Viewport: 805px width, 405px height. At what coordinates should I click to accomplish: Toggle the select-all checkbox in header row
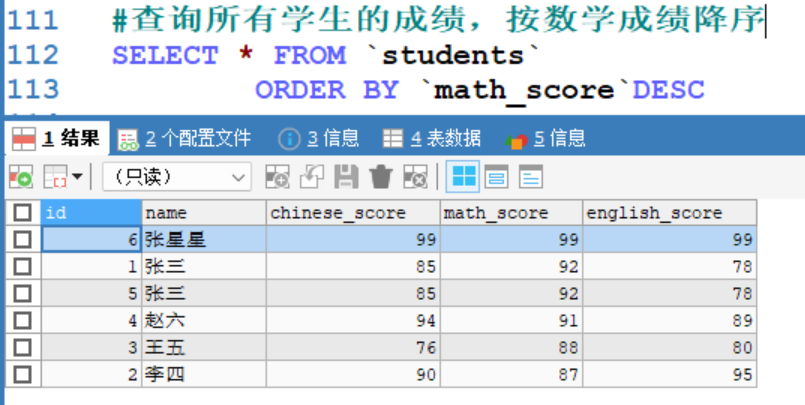click(x=22, y=213)
